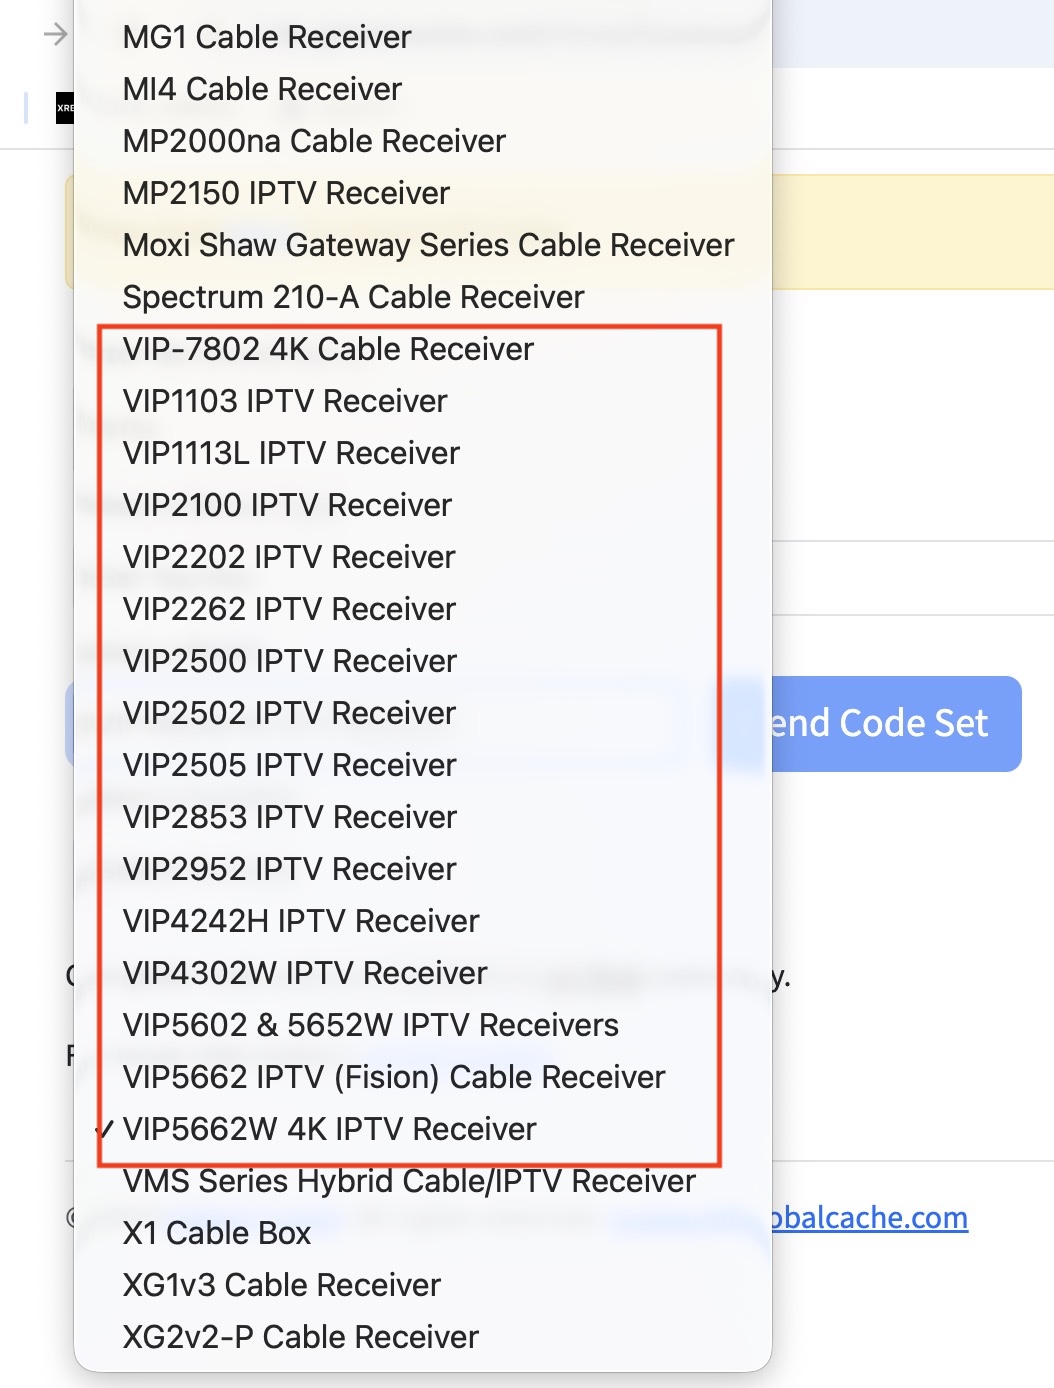Choose Spectrum 210-A Cable Receiver
The width and height of the screenshot is (1054, 1388).
(353, 297)
